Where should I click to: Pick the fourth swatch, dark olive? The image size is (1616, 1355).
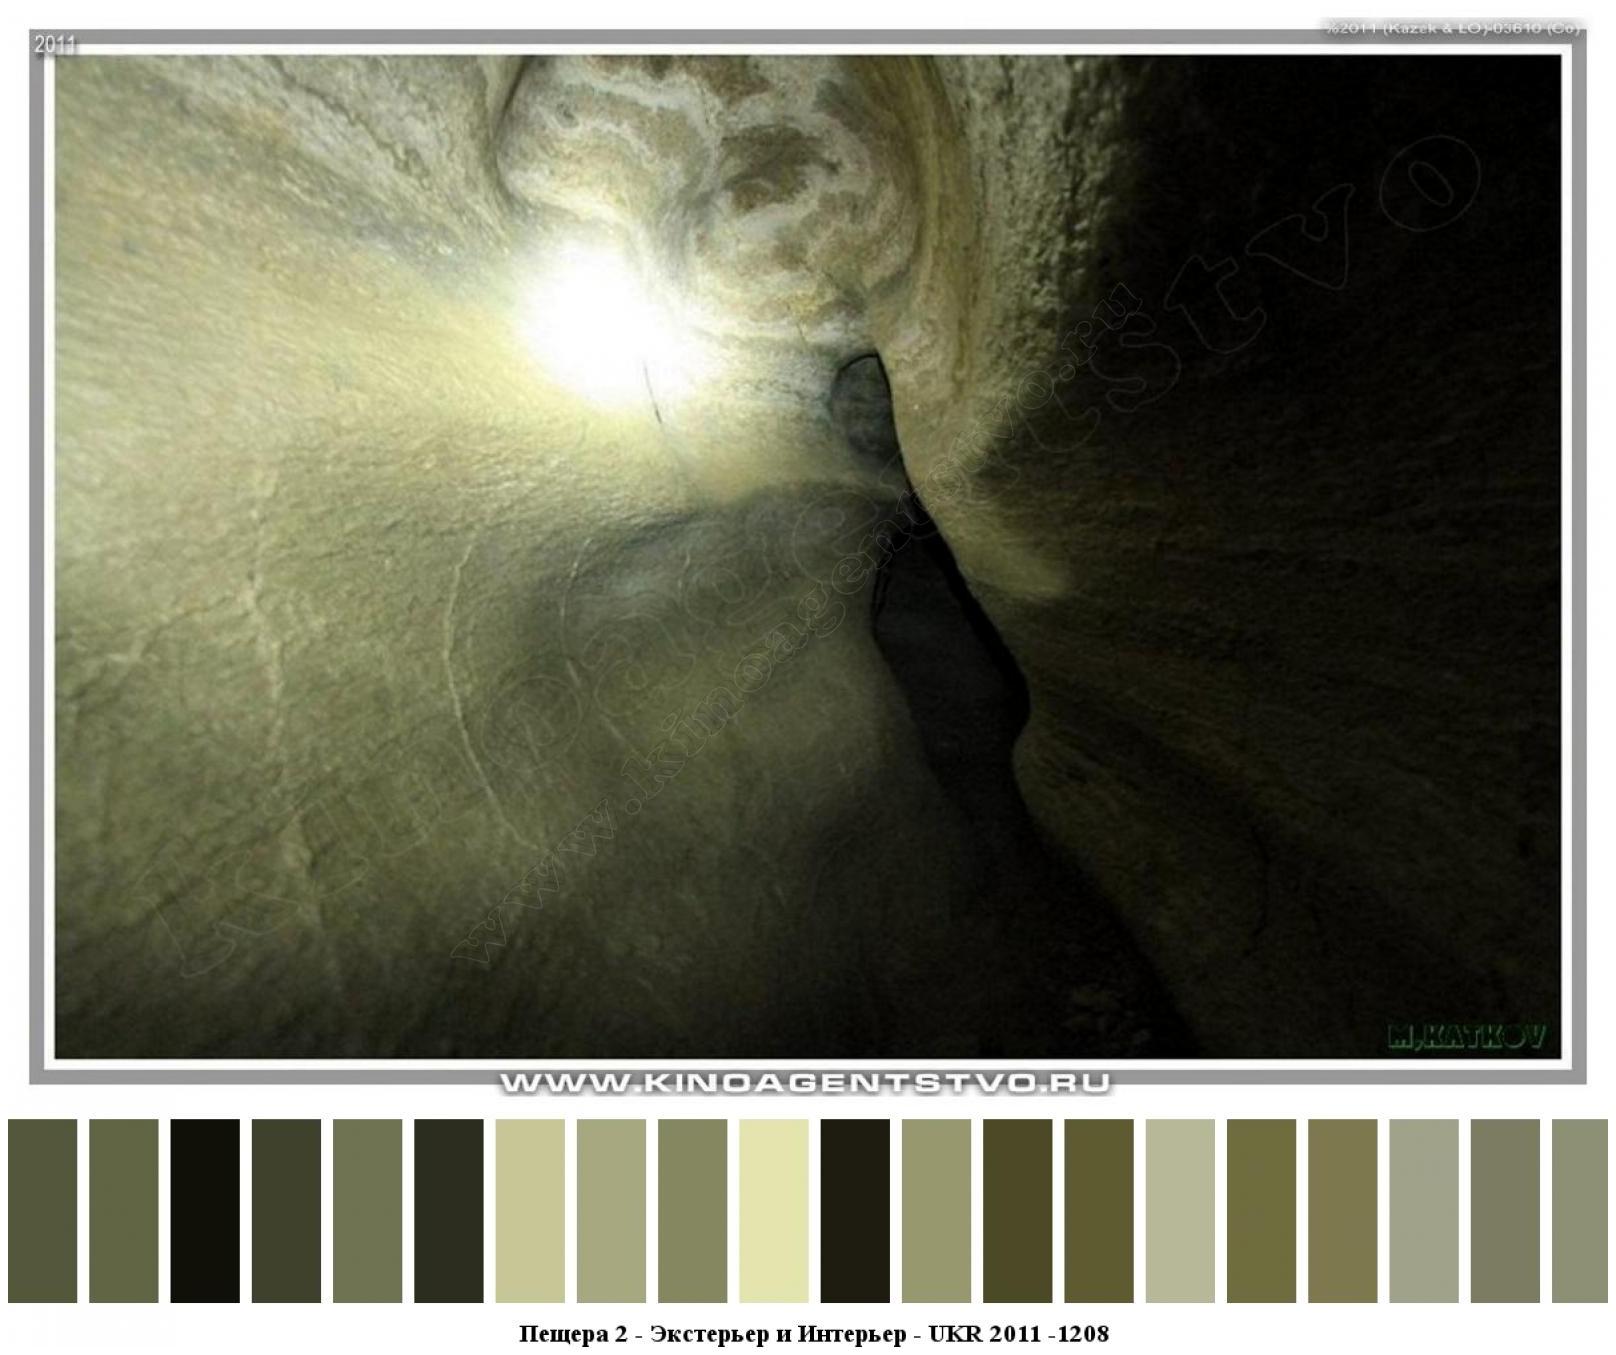point(286,1210)
